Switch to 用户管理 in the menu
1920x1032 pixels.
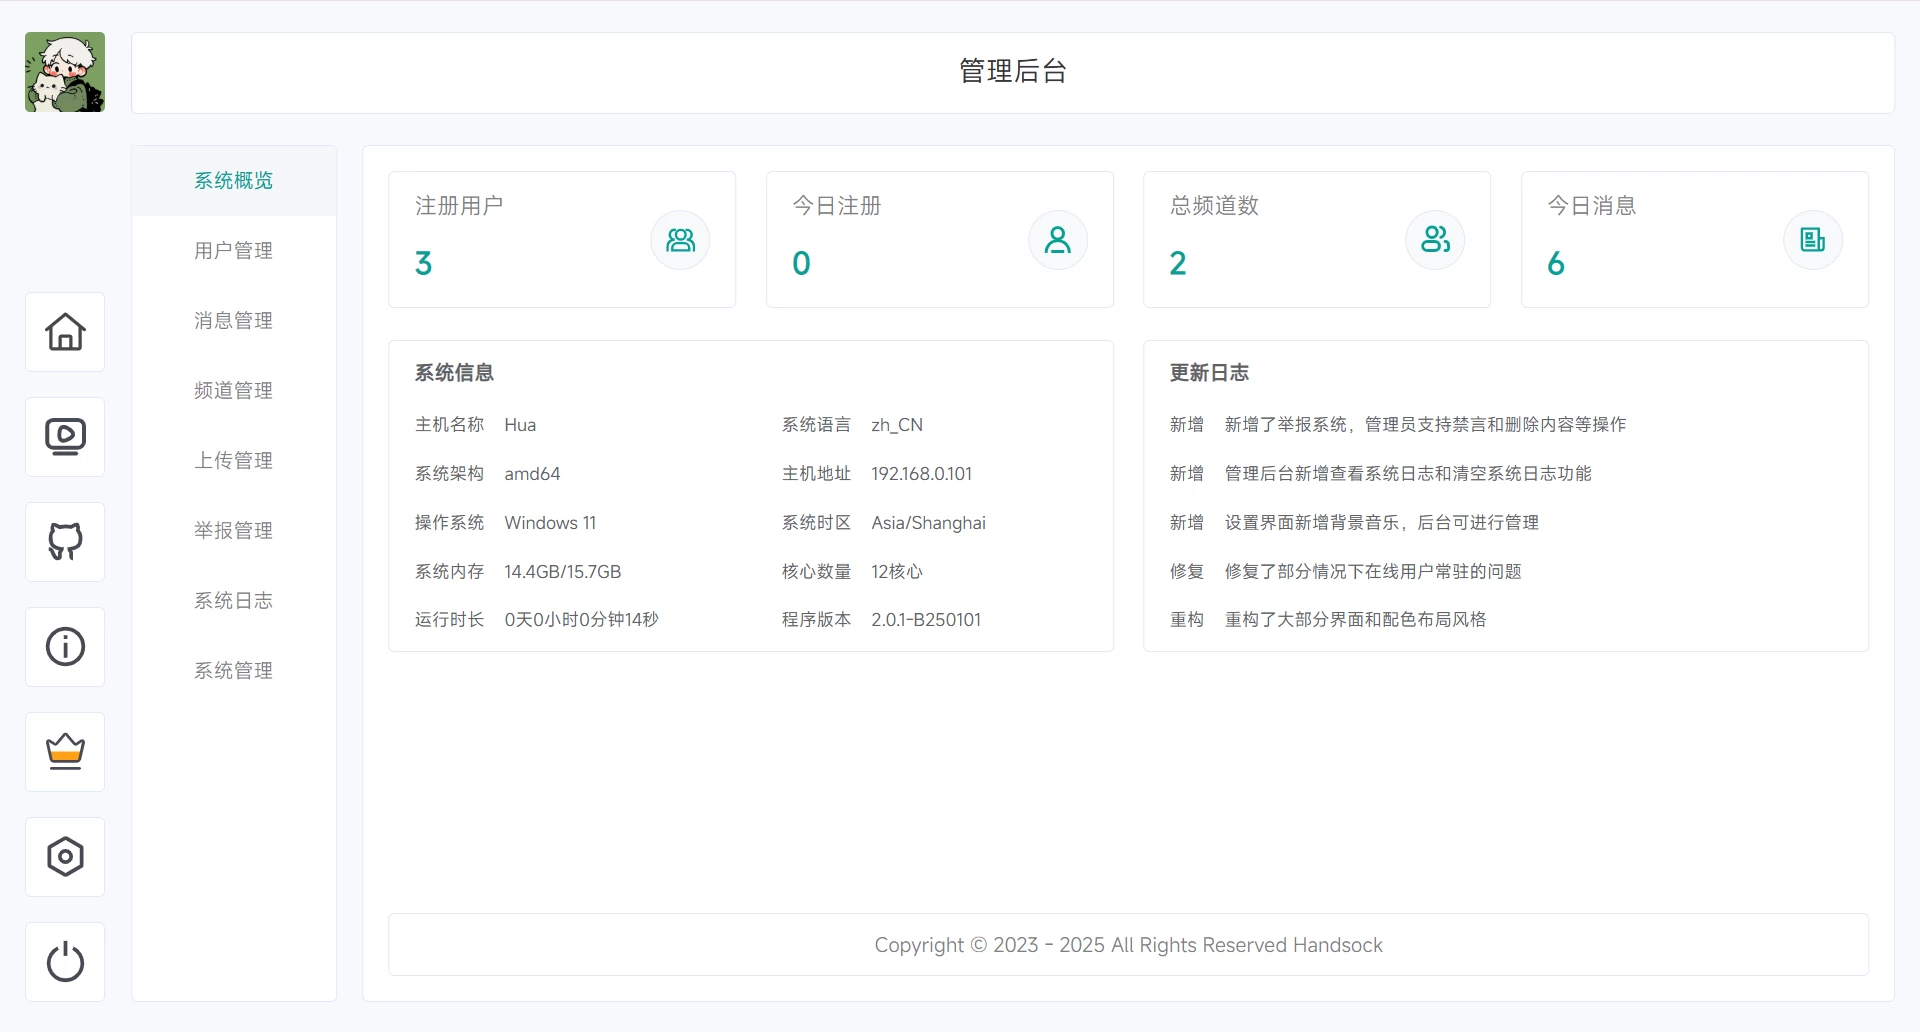tap(233, 251)
